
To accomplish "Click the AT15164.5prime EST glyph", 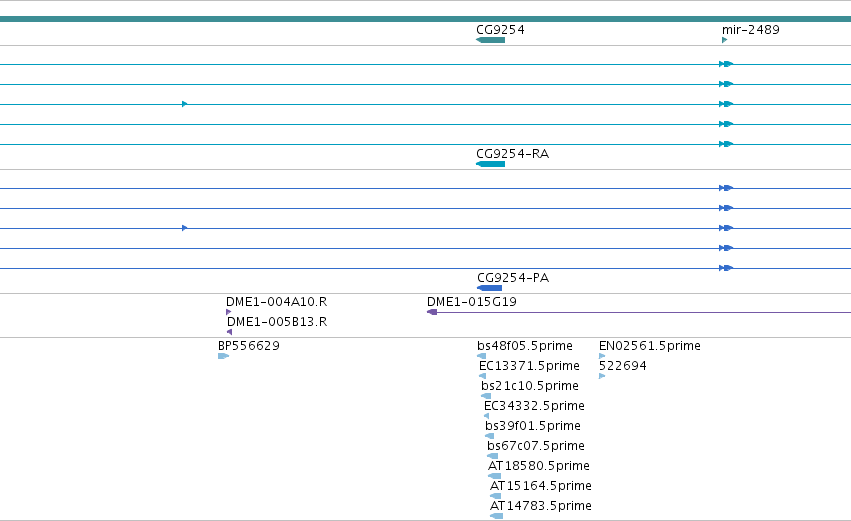I will [x=496, y=496].
